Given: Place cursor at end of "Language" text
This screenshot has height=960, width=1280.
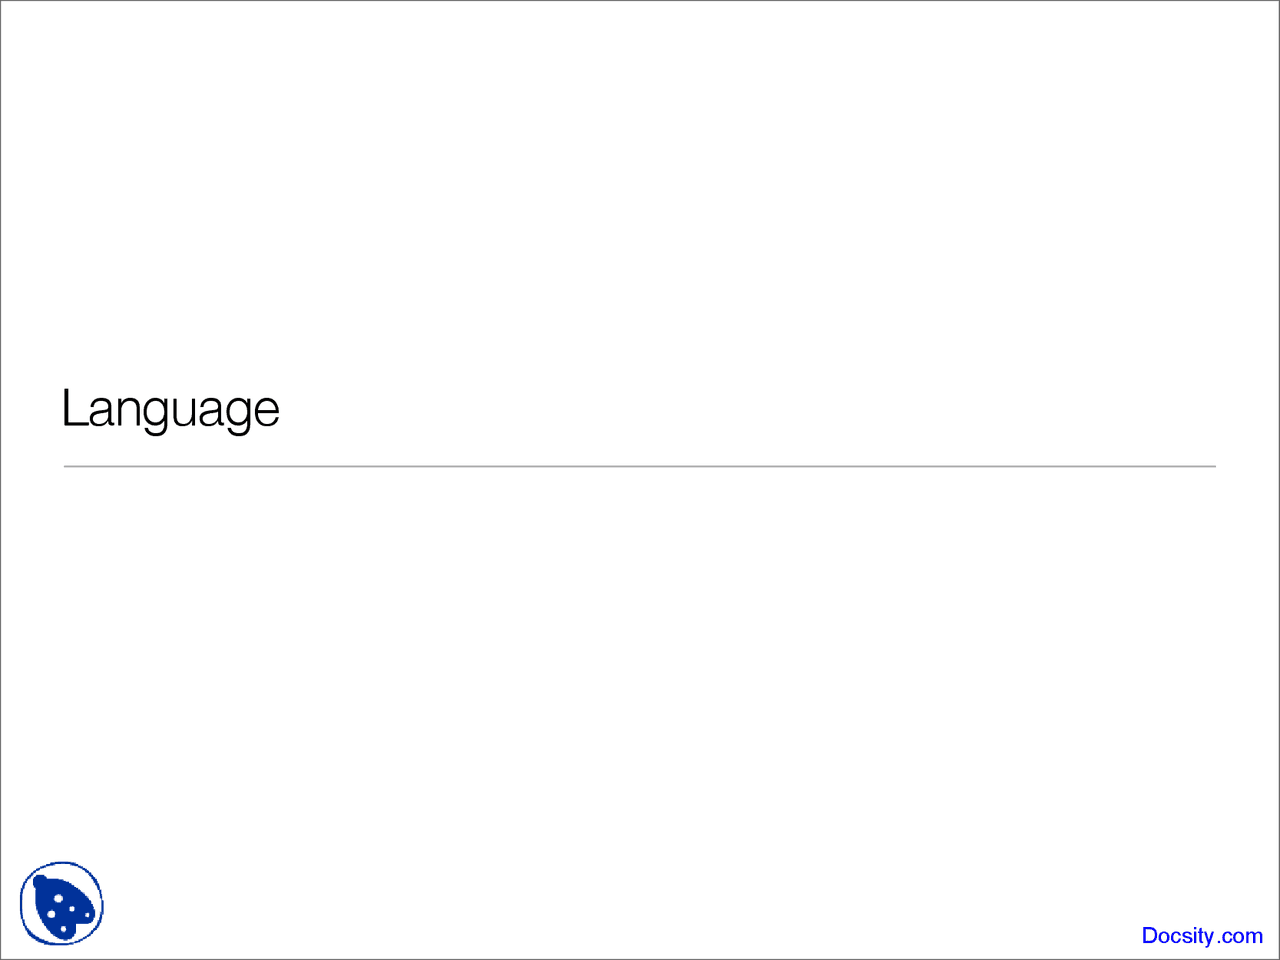Looking at the screenshot, I should pyautogui.click(x=281, y=409).
